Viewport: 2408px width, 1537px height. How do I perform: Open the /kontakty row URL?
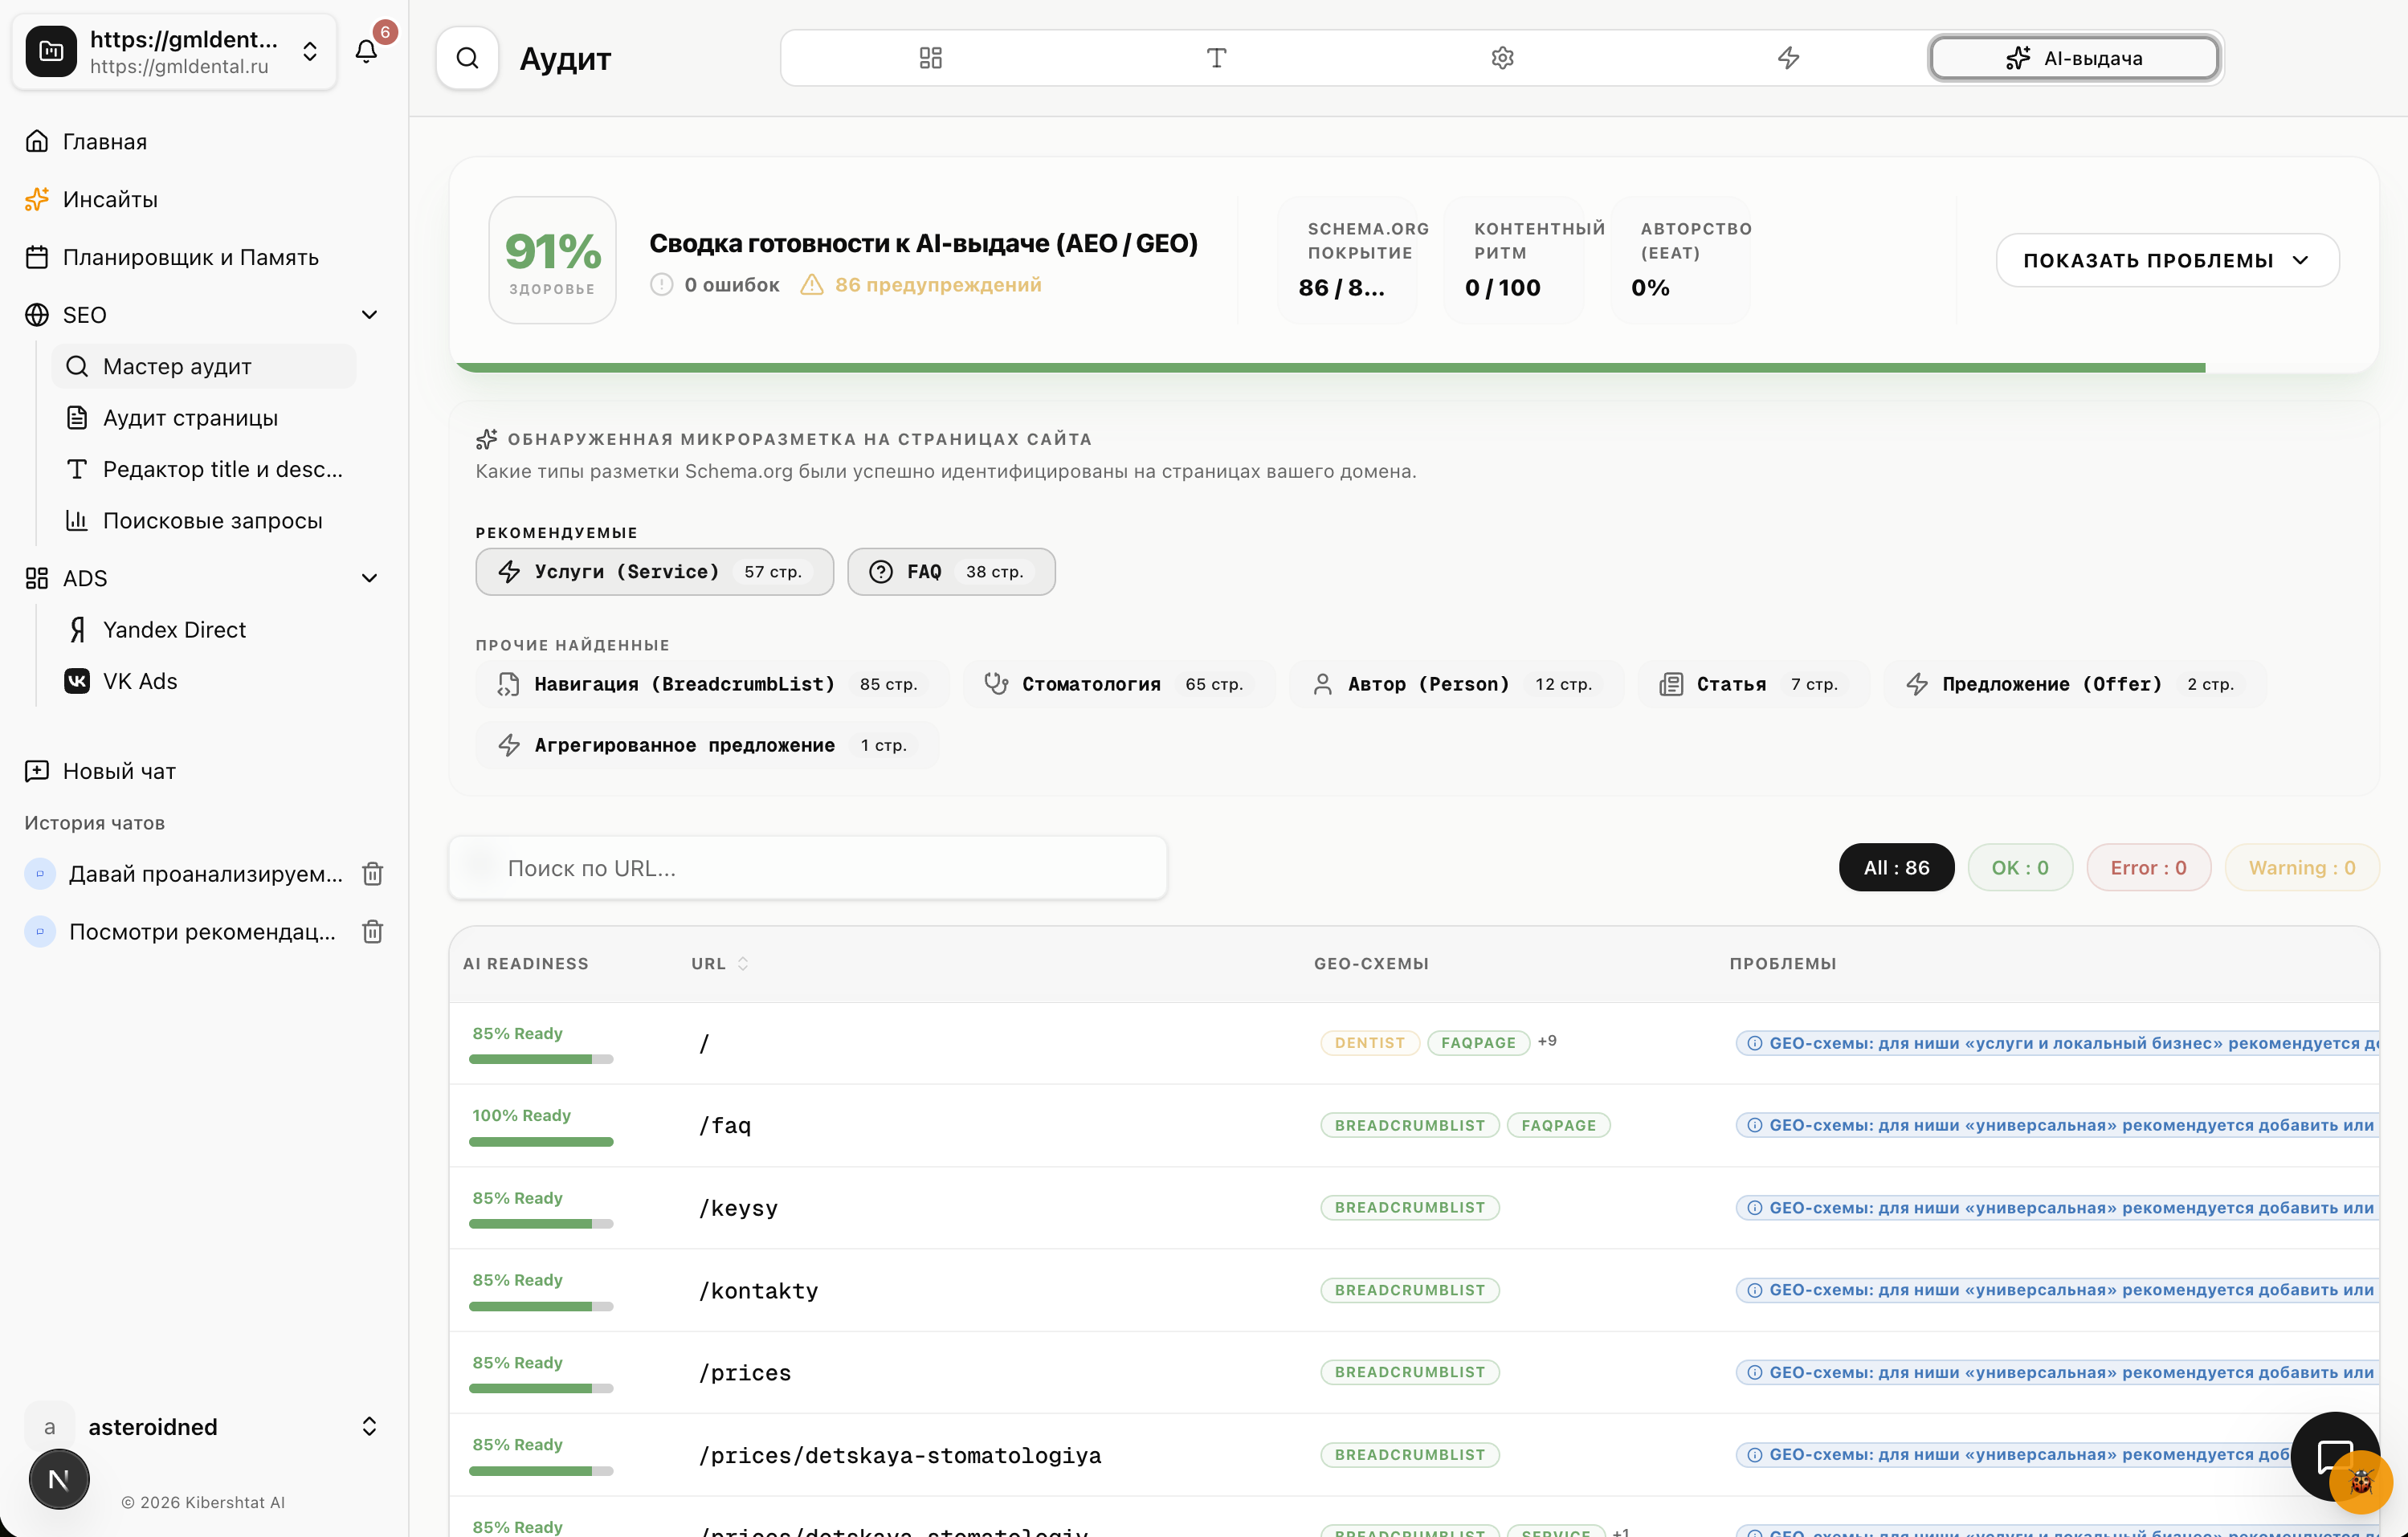758,1290
